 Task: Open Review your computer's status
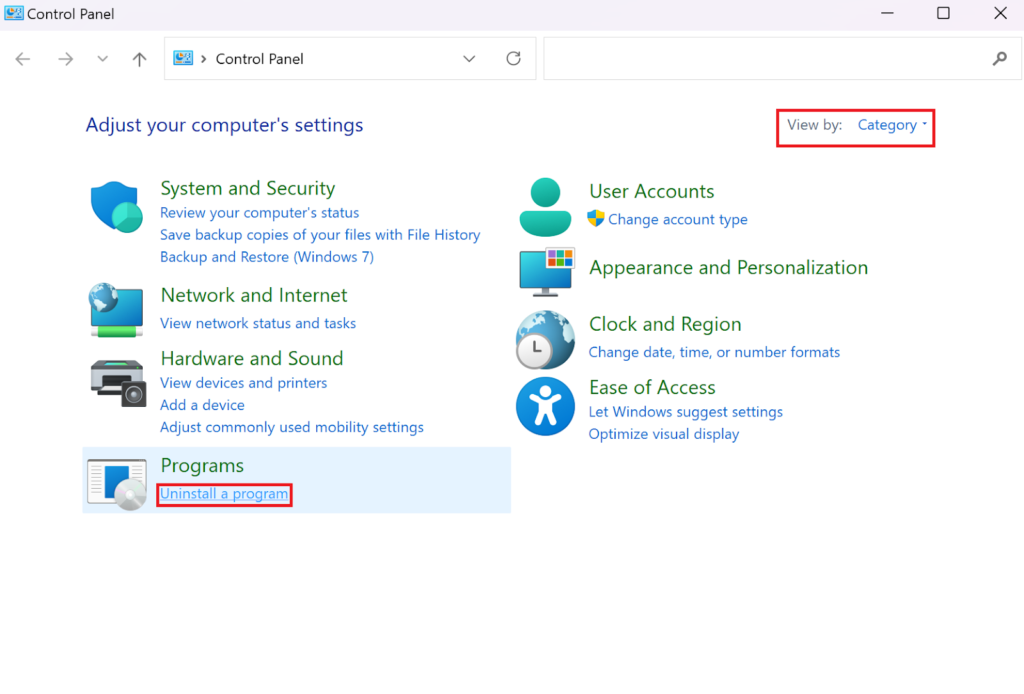pos(259,212)
